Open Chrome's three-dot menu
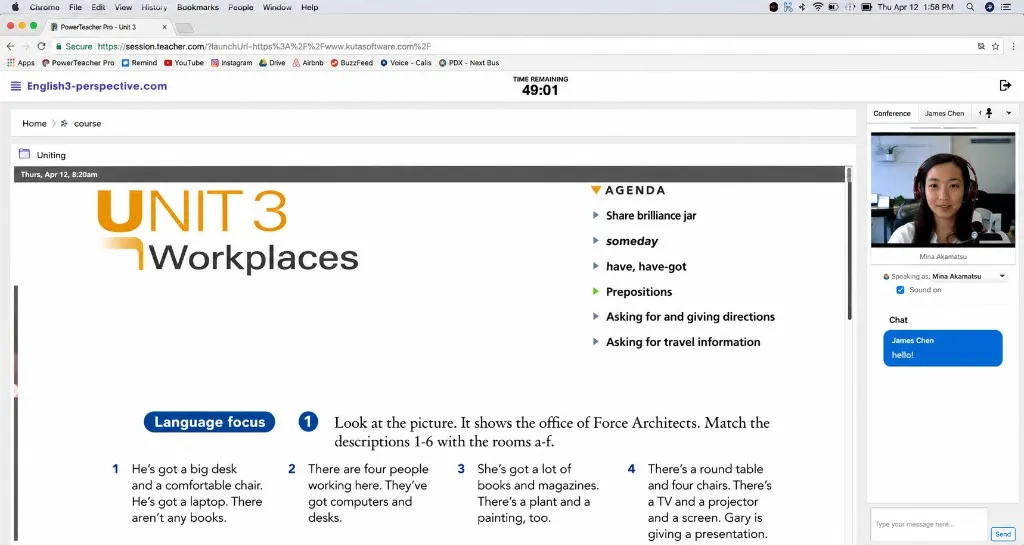 tap(1013, 46)
